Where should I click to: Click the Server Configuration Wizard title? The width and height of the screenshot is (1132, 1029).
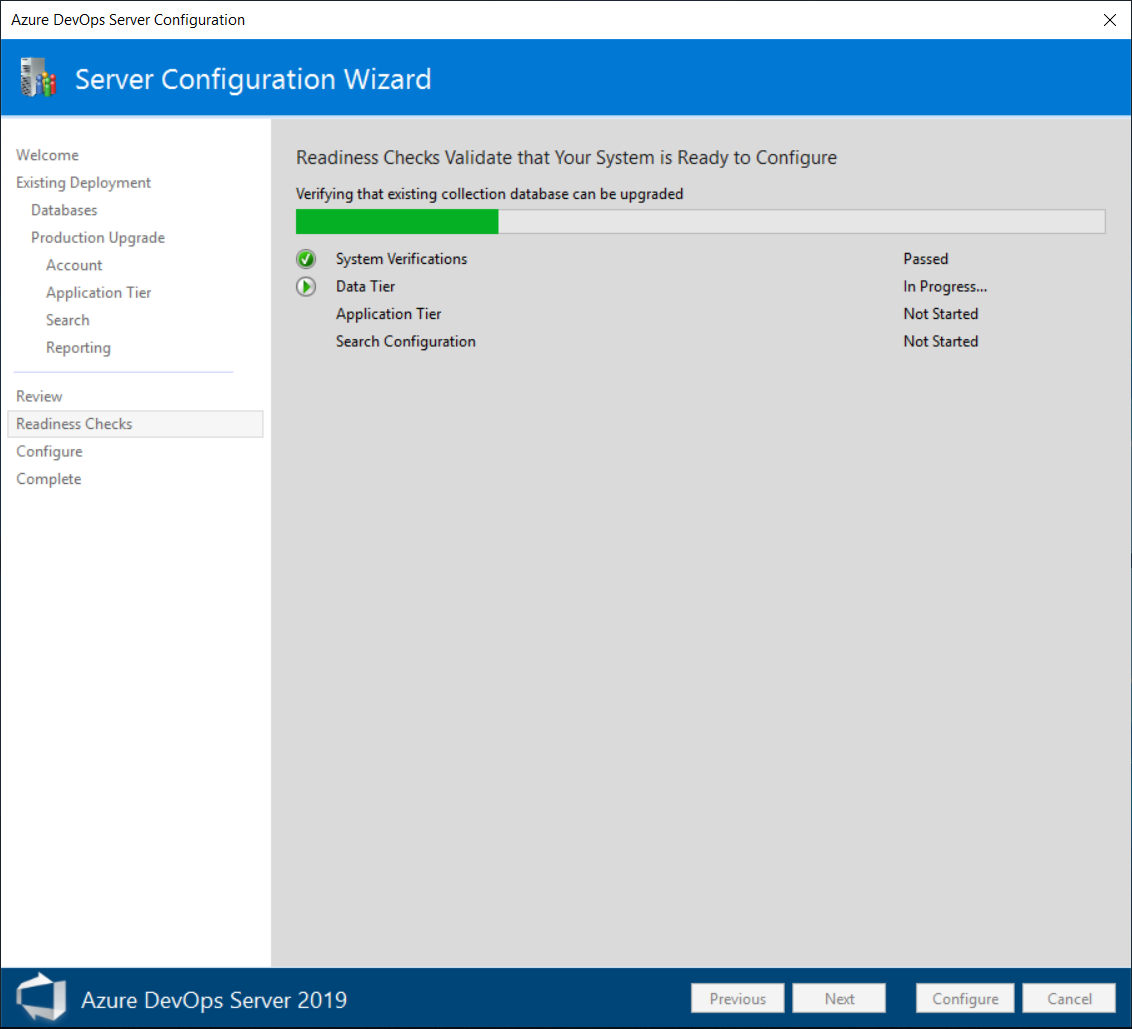[x=253, y=79]
